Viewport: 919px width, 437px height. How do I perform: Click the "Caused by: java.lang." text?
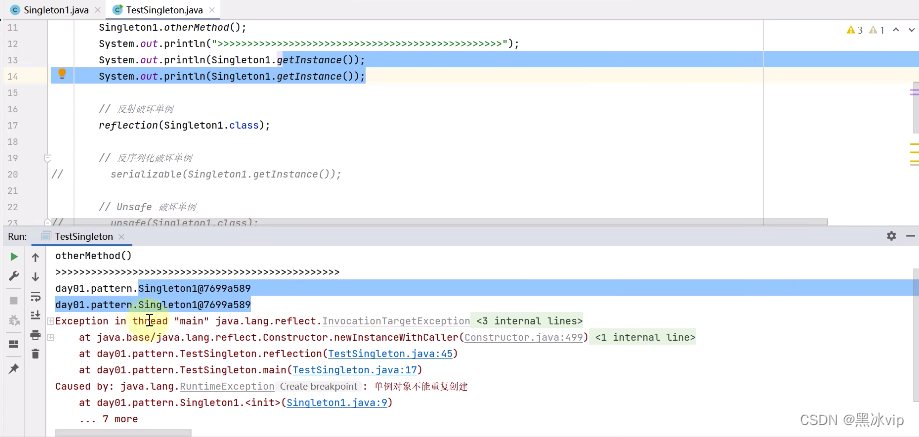117,387
